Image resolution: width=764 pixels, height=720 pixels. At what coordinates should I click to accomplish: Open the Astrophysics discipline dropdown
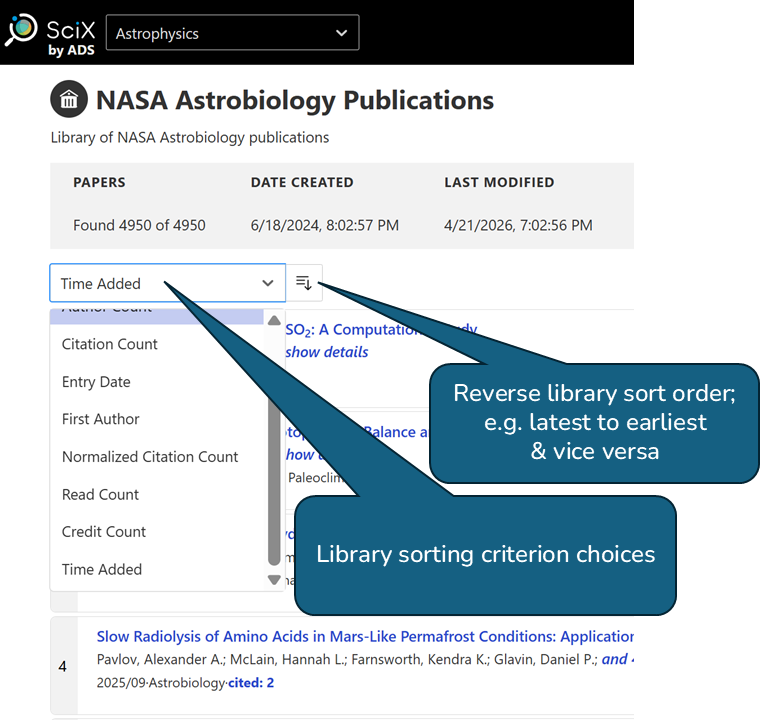click(x=232, y=33)
